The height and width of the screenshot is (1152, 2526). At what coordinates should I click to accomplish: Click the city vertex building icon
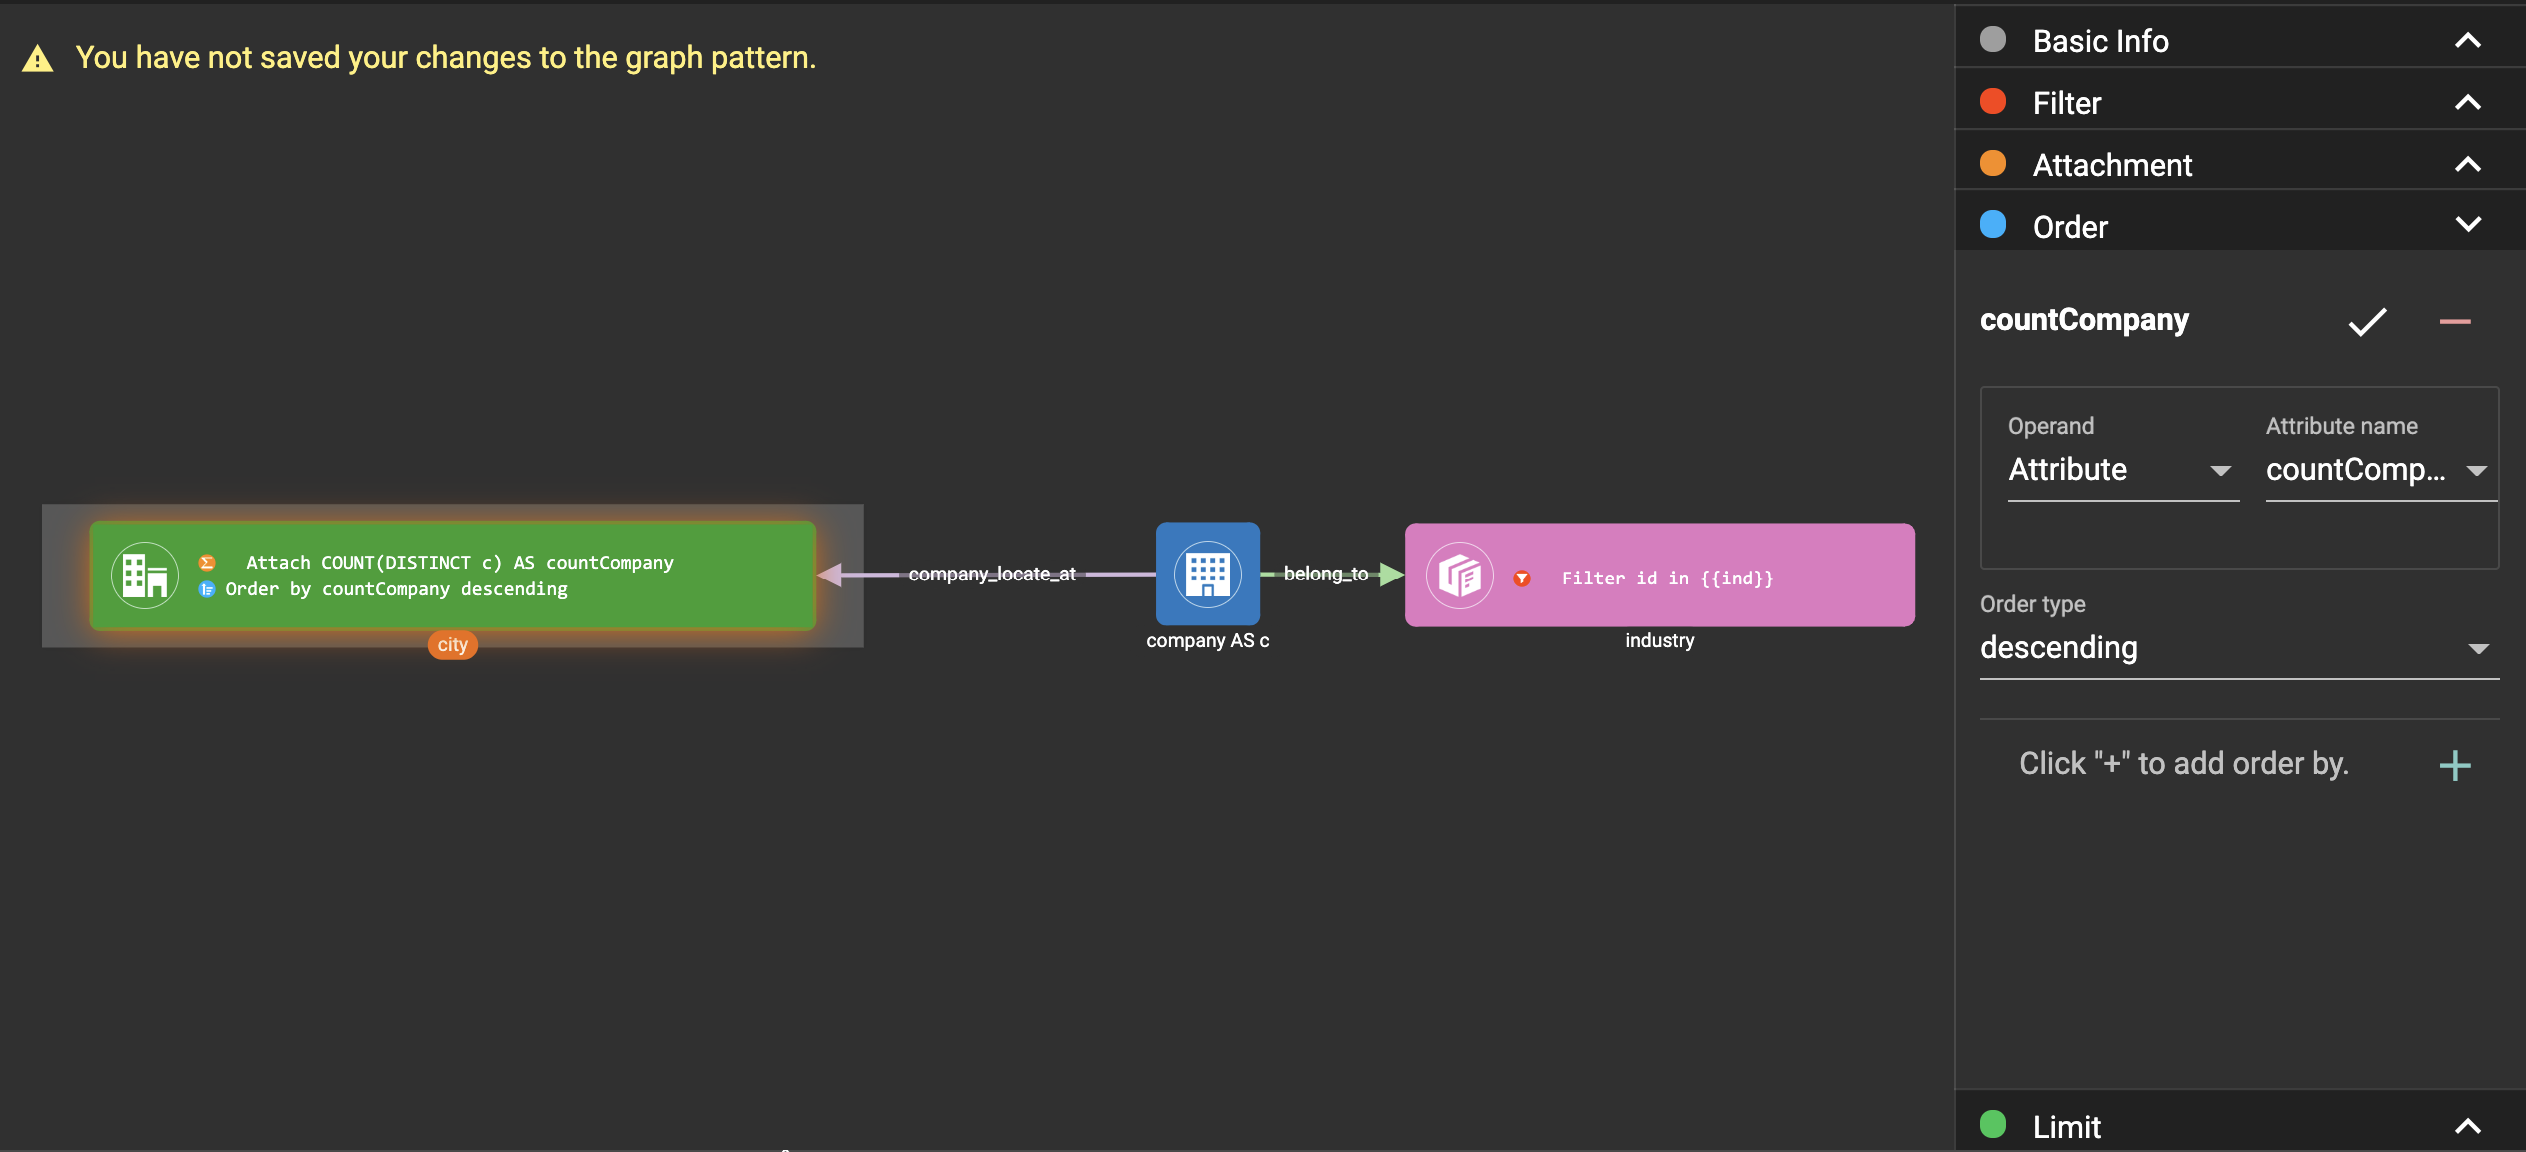point(145,575)
